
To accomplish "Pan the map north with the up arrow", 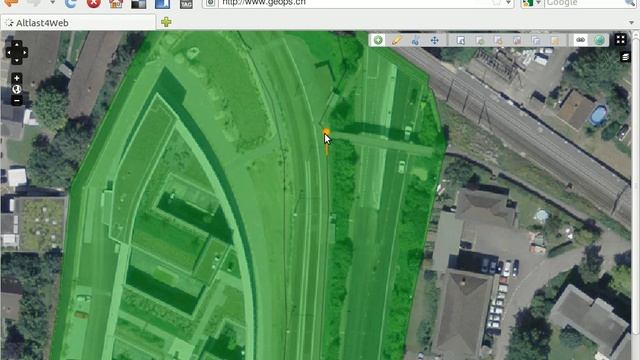I will pos(17,44).
